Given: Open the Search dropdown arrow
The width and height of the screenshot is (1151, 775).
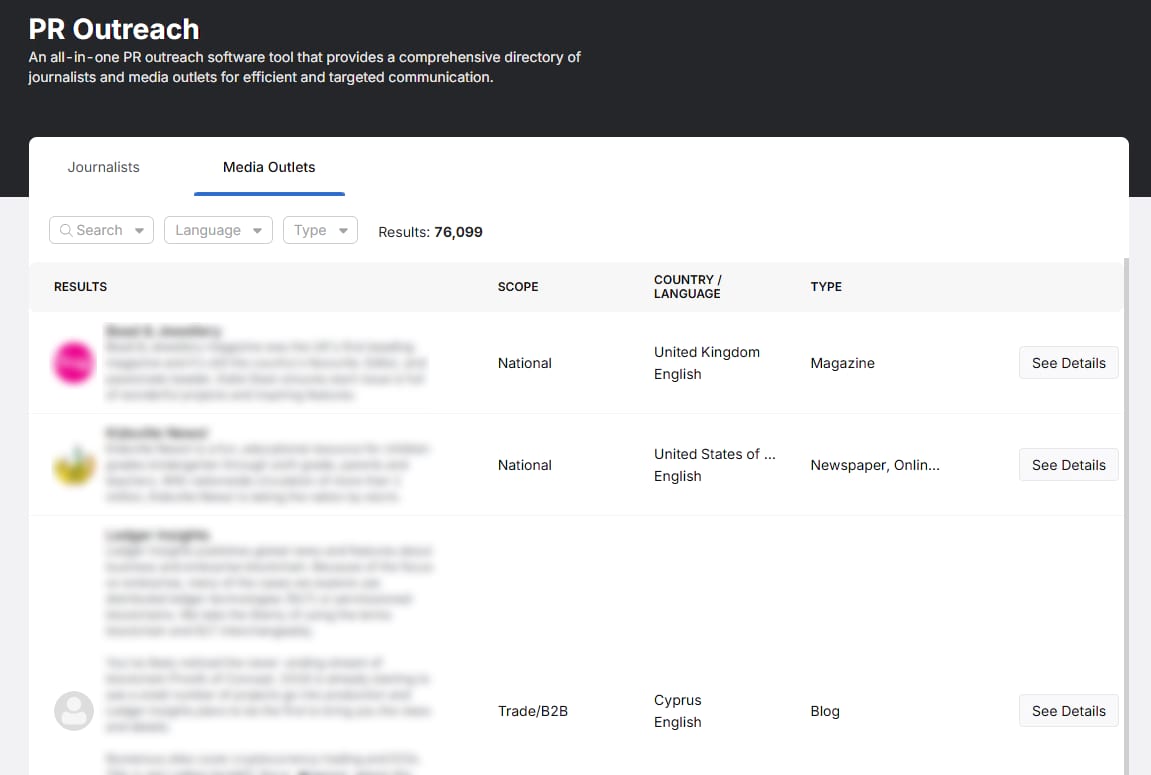Looking at the screenshot, I should [138, 230].
